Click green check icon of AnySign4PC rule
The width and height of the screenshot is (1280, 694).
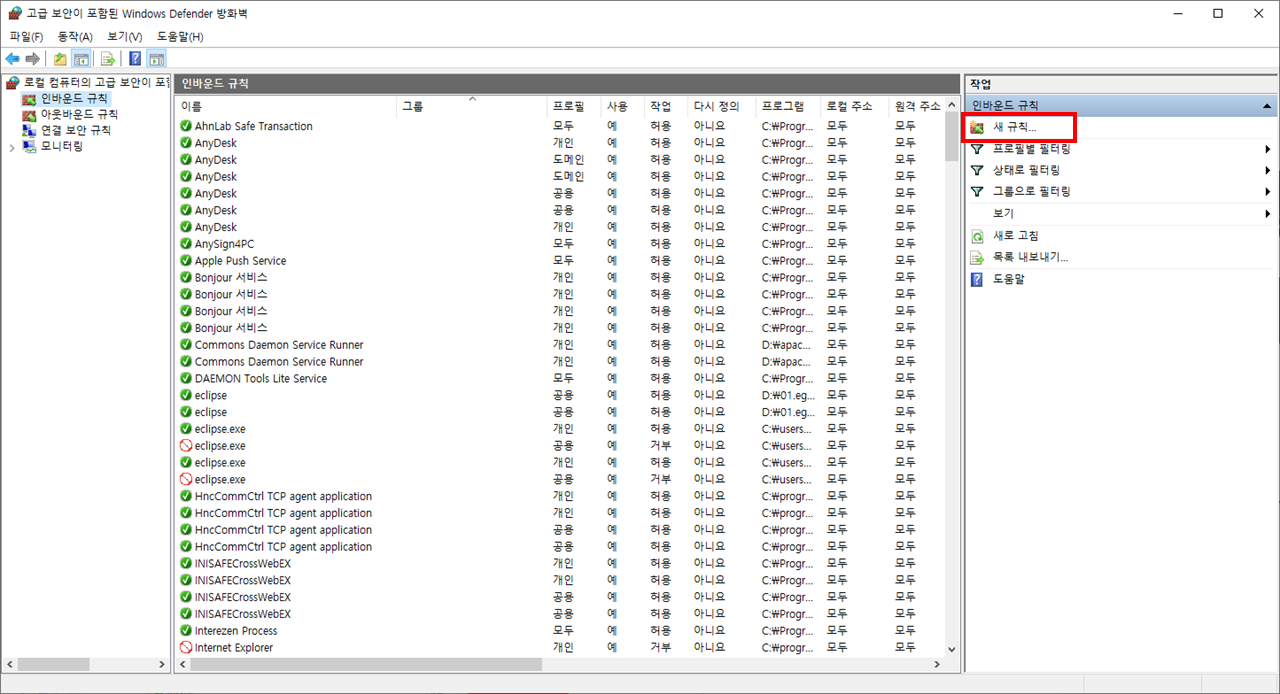(186, 244)
